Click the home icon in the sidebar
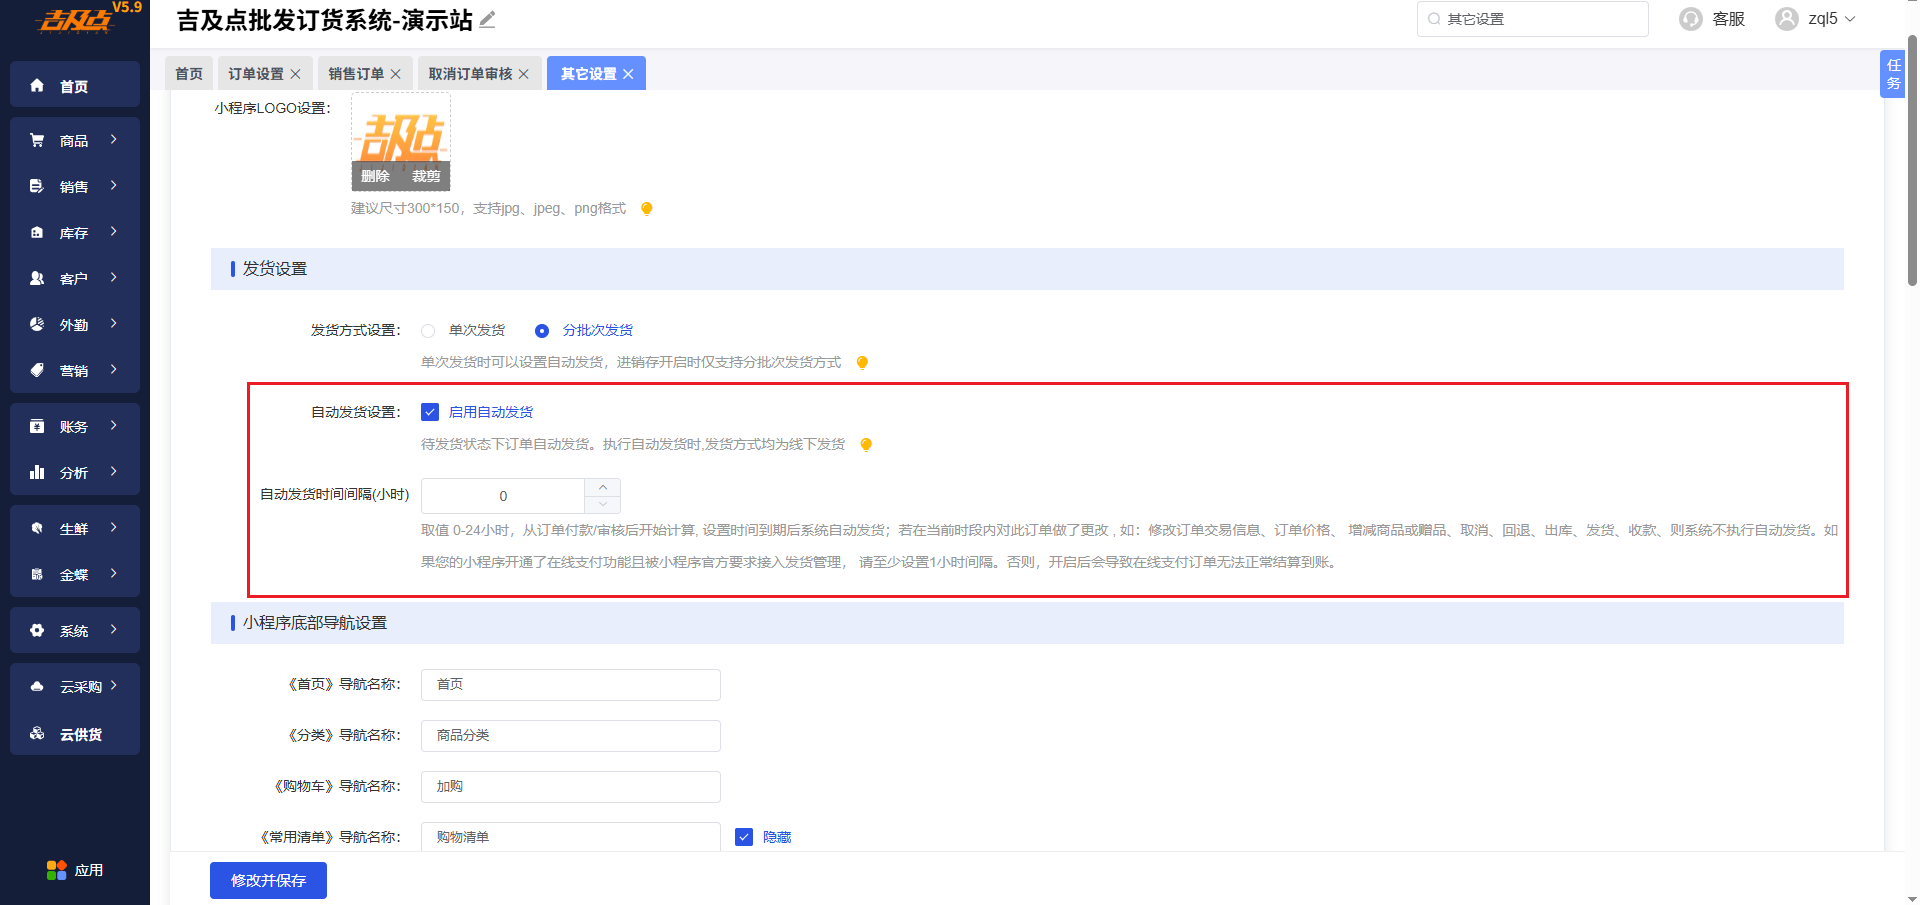The height and width of the screenshot is (905, 1920). (37, 86)
